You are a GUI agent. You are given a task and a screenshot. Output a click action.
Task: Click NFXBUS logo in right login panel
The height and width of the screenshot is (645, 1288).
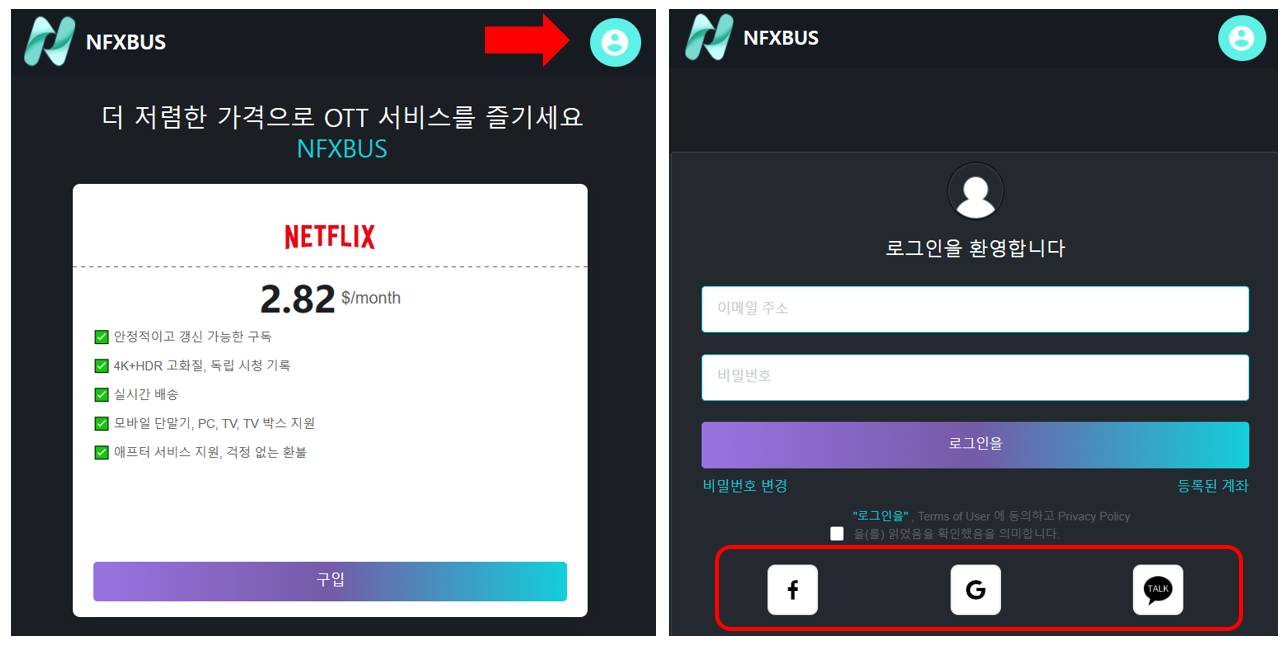[x=709, y=37]
